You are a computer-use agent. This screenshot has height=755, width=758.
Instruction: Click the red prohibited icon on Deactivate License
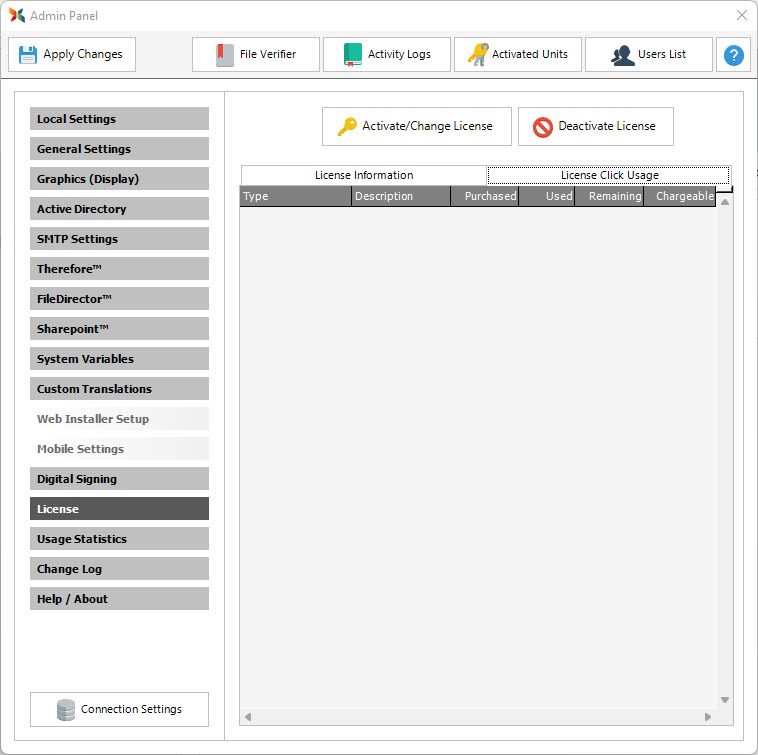tap(542, 127)
